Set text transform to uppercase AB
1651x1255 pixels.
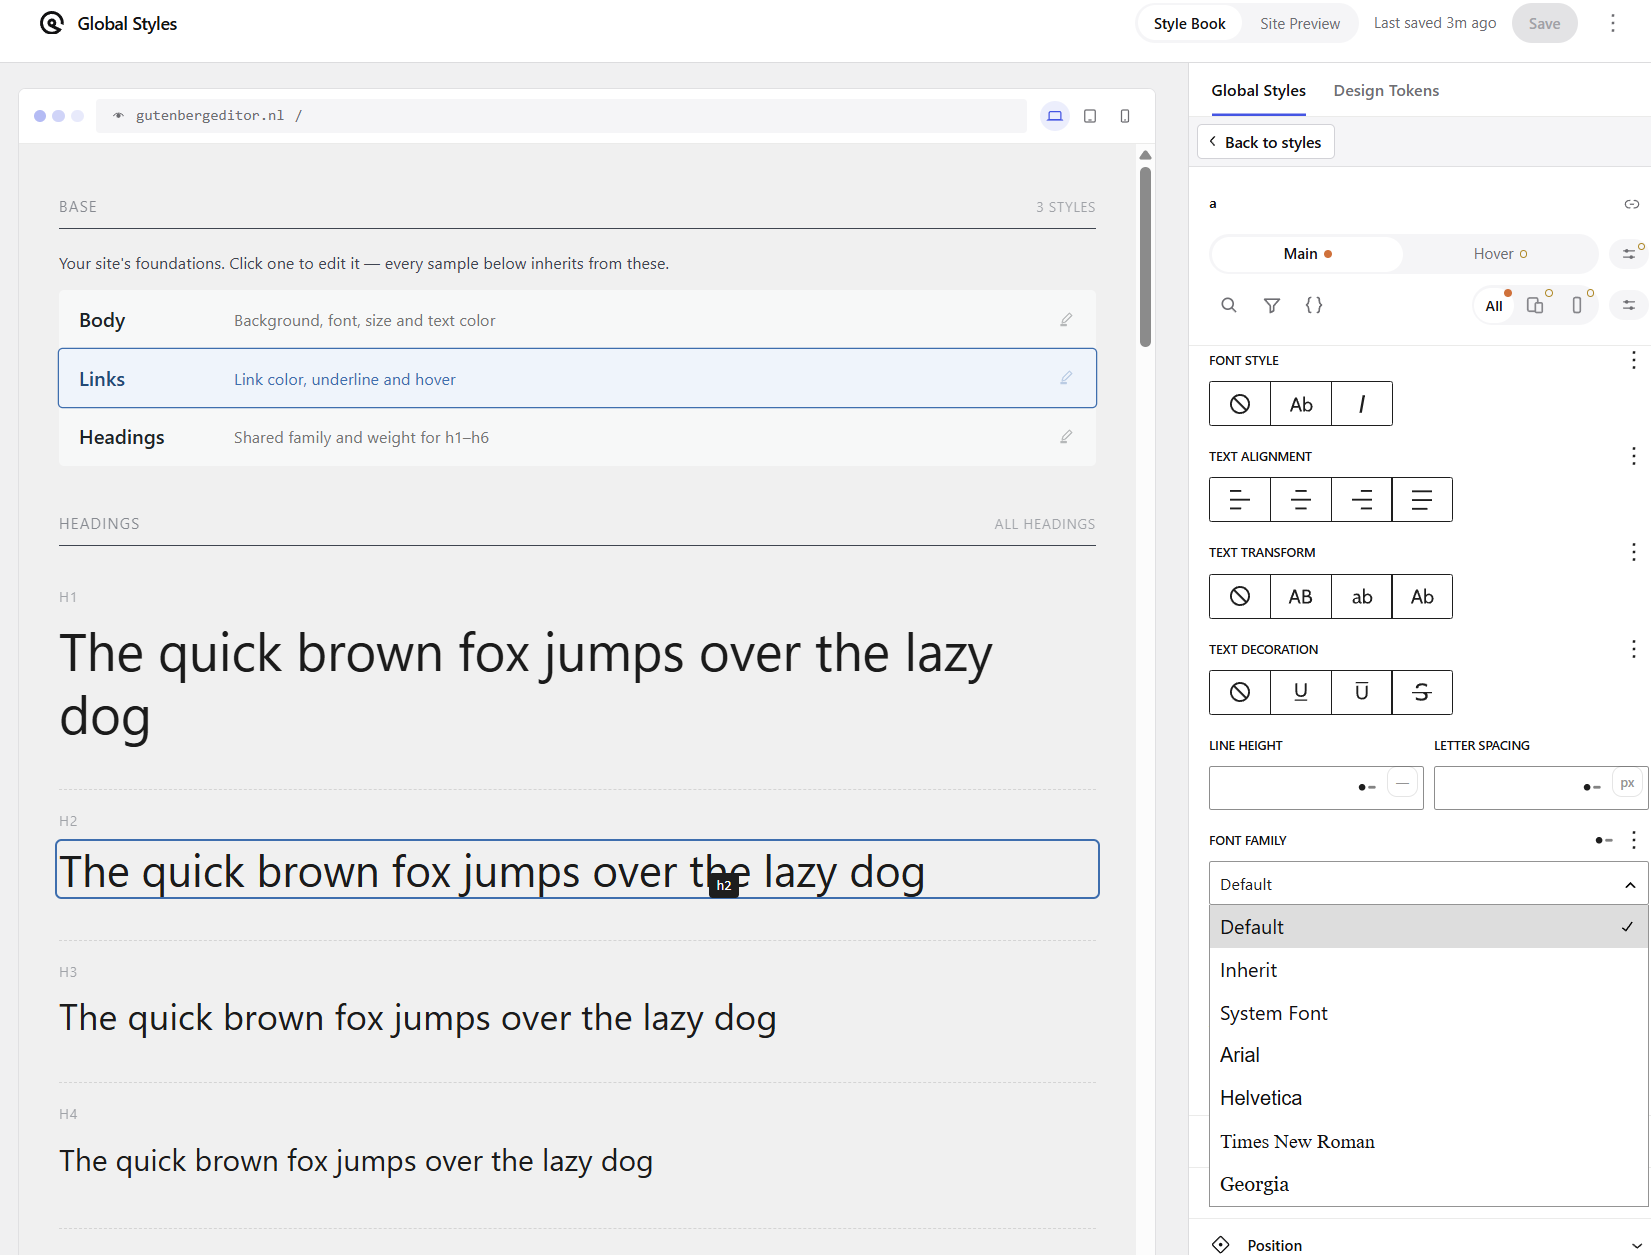pos(1301,597)
